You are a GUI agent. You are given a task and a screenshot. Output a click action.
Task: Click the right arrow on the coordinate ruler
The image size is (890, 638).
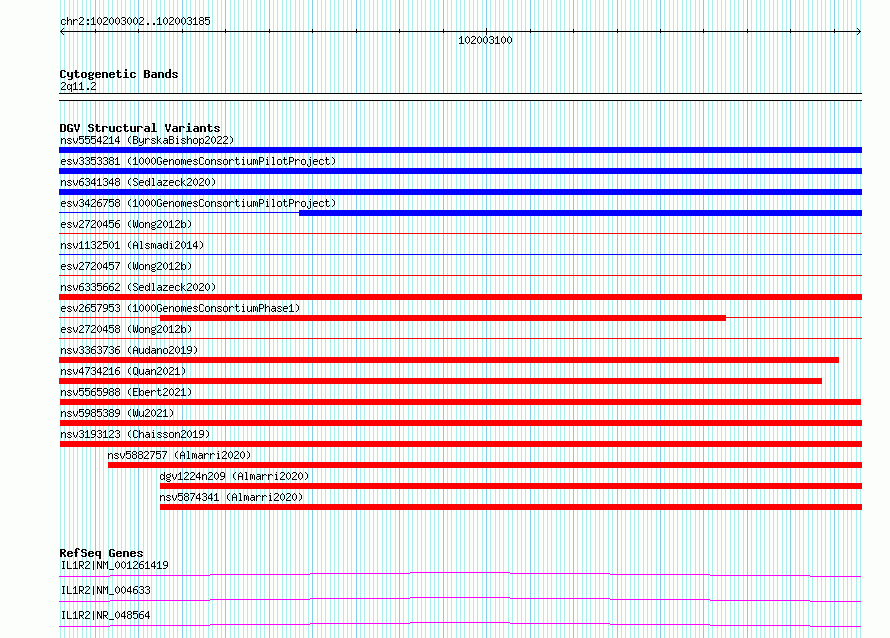(859, 32)
